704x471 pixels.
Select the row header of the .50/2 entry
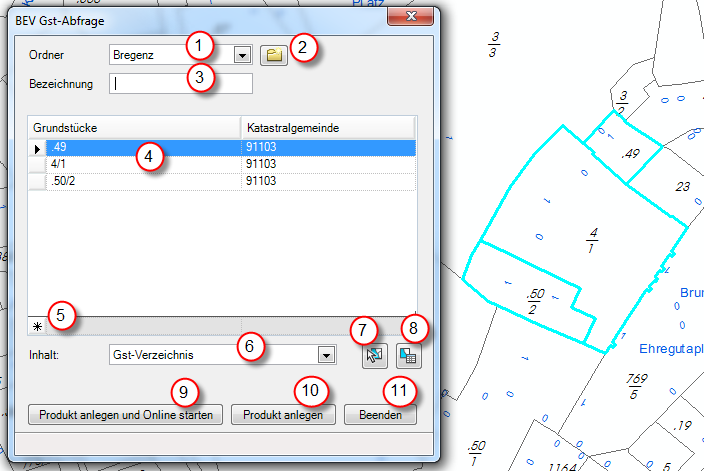37,181
